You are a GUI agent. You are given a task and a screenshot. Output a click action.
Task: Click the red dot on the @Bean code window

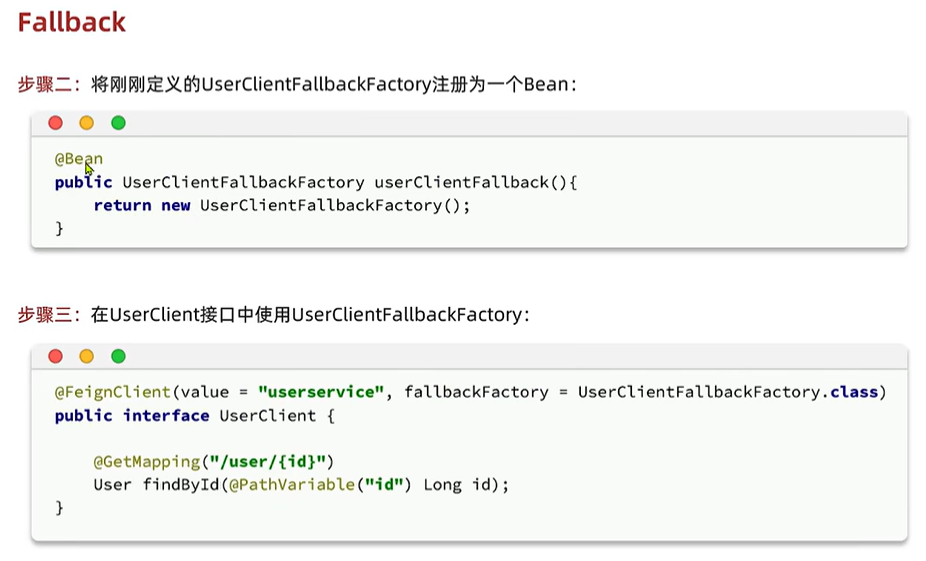point(55,123)
